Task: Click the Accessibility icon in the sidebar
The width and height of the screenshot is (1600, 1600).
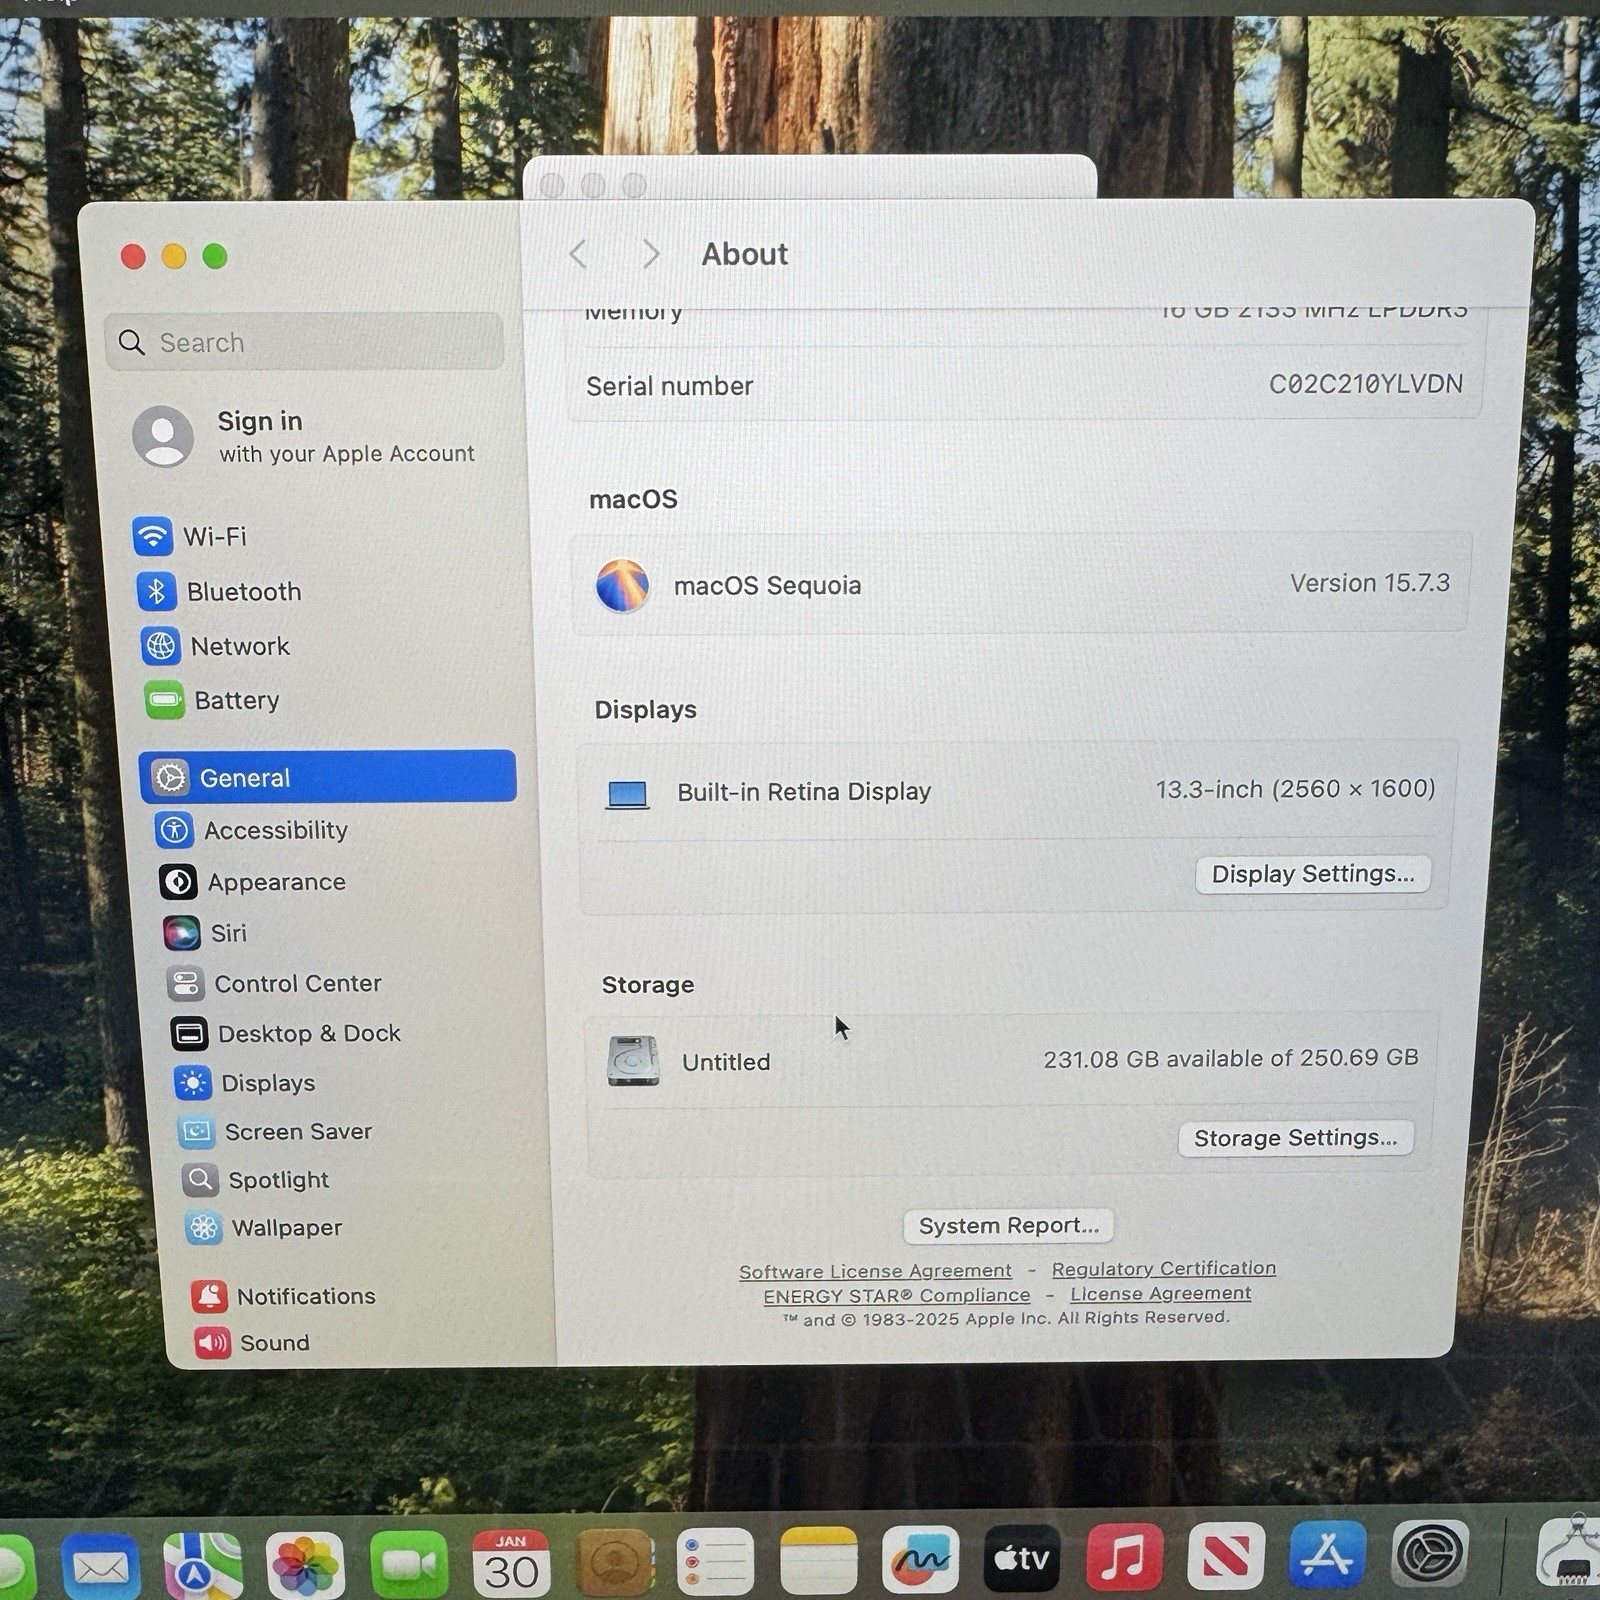Action: 174,830
